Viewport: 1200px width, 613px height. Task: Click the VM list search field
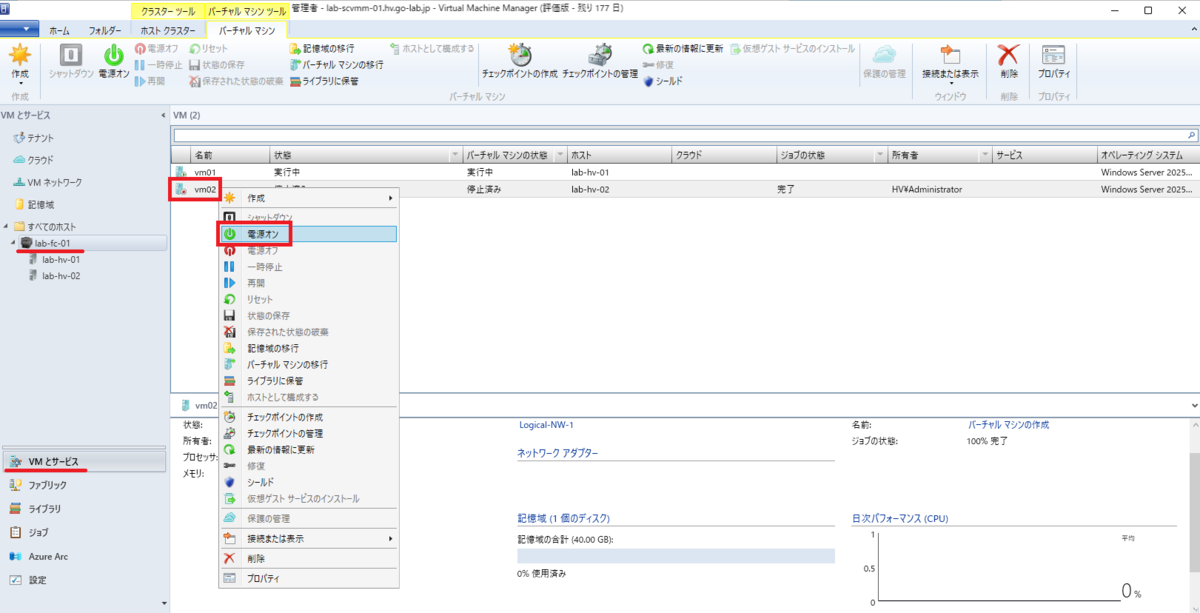click(679, 134)
